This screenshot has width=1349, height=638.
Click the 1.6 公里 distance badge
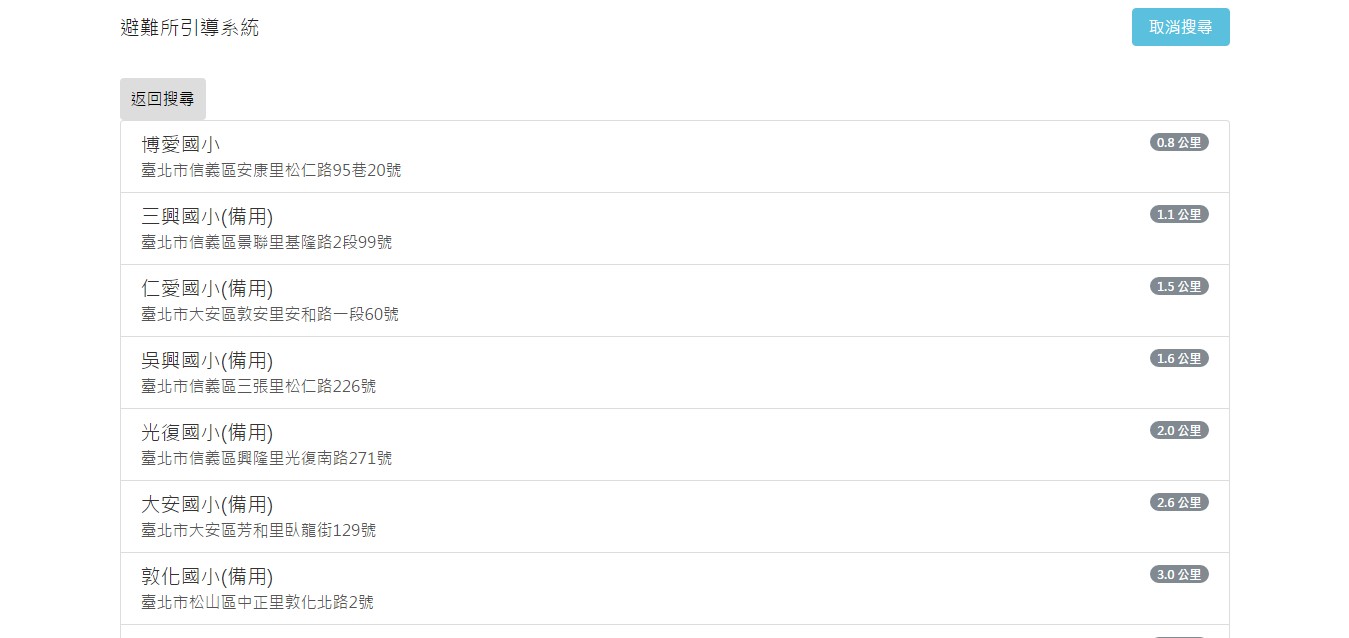pos(1179,358)
